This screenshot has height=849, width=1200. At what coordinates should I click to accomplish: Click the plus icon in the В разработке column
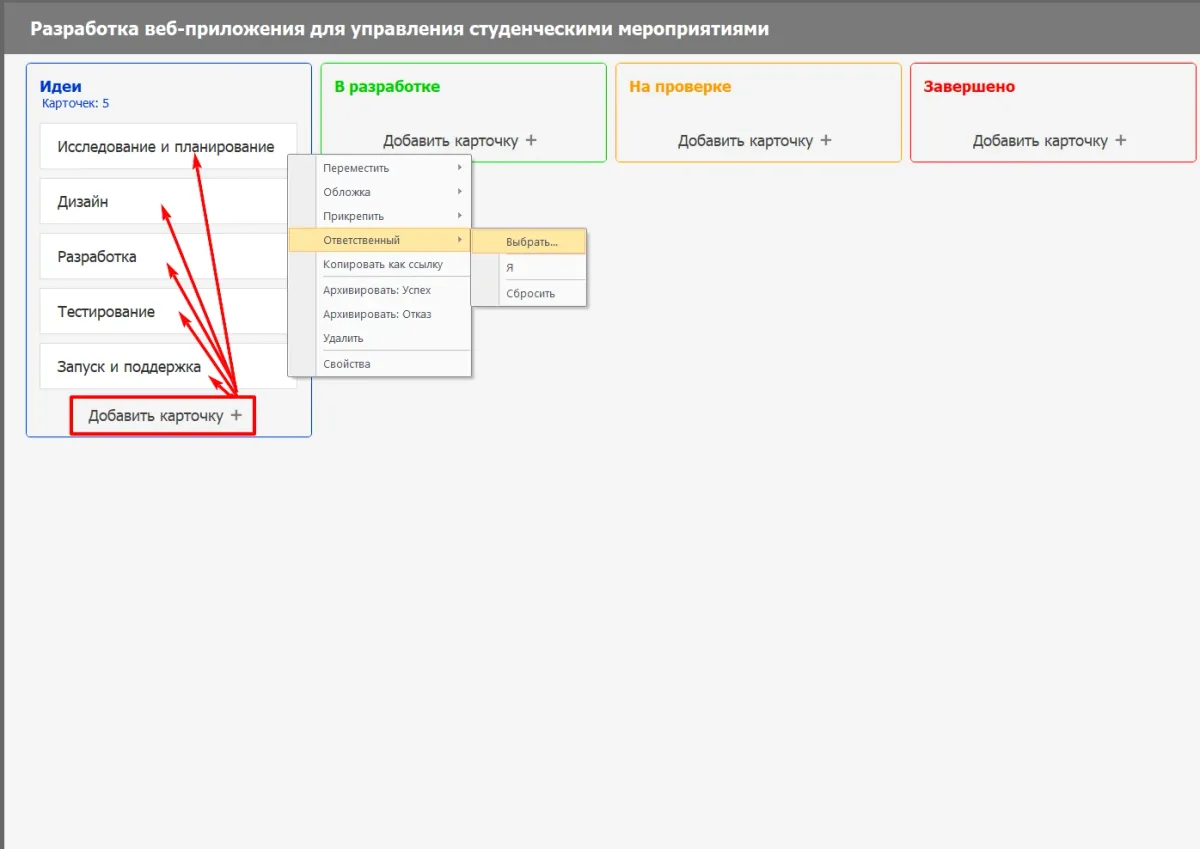coord(531,141)
